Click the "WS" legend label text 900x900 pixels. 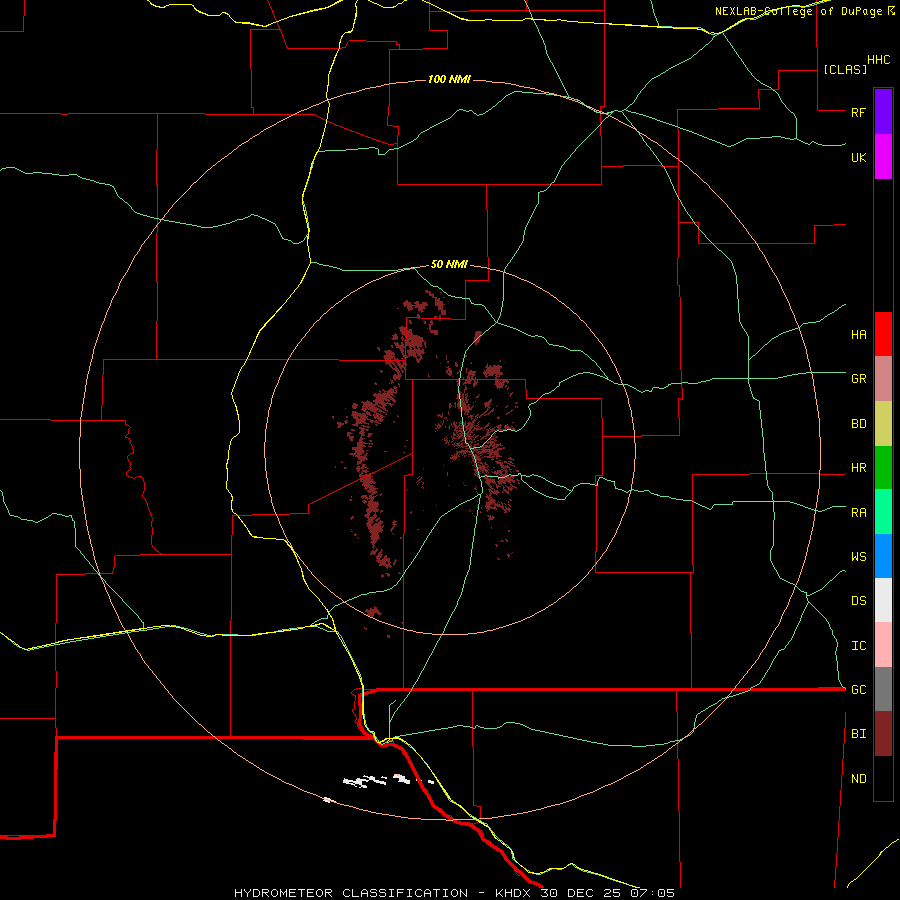tap(858, 556)
